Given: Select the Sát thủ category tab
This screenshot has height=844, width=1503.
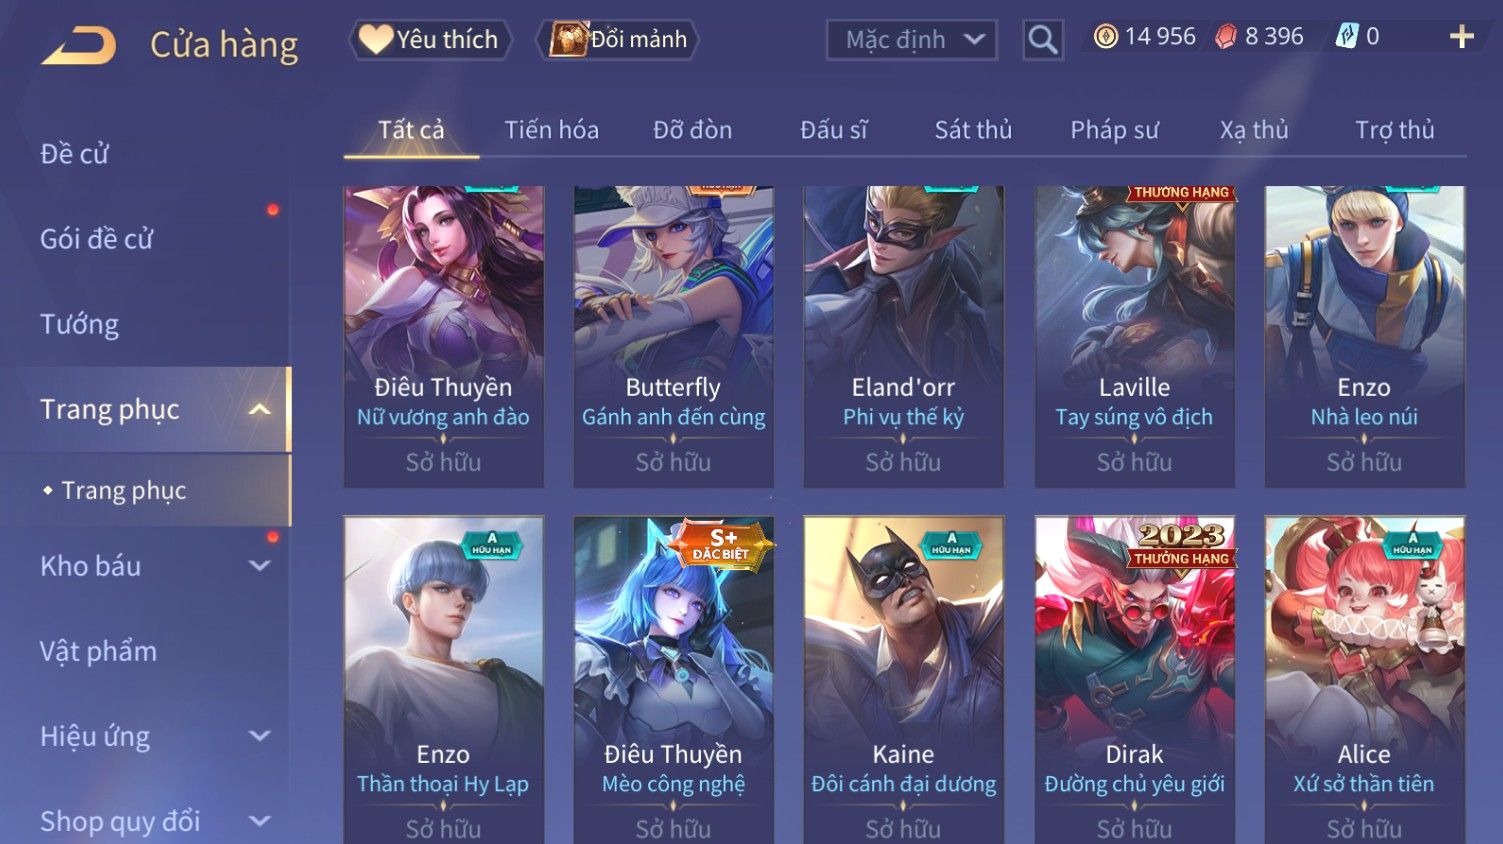Looking at the screenshot, I should [x=973, y=130].
